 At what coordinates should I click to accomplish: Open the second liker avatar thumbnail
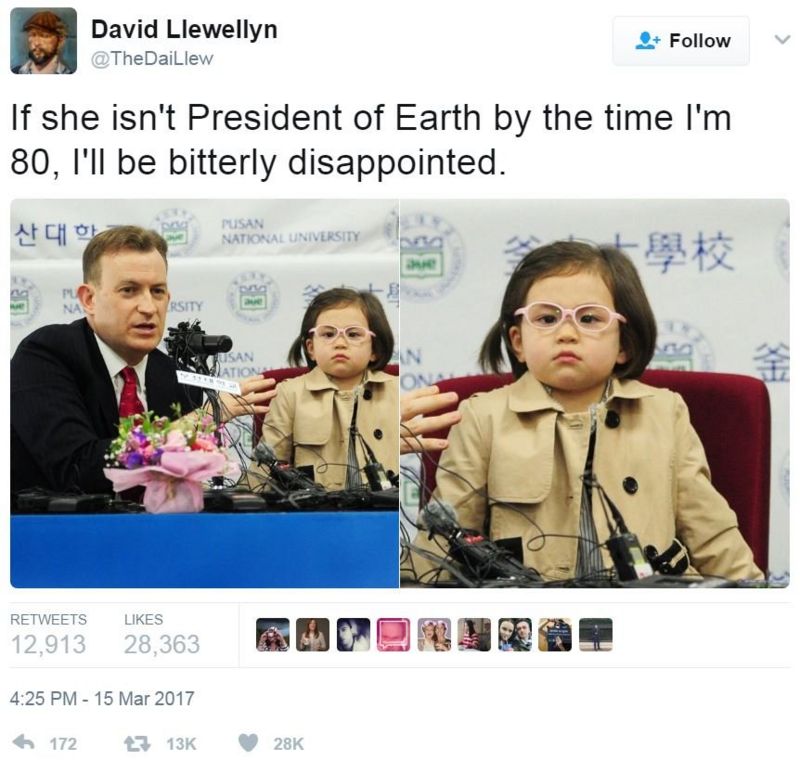[x=313, y=635]
